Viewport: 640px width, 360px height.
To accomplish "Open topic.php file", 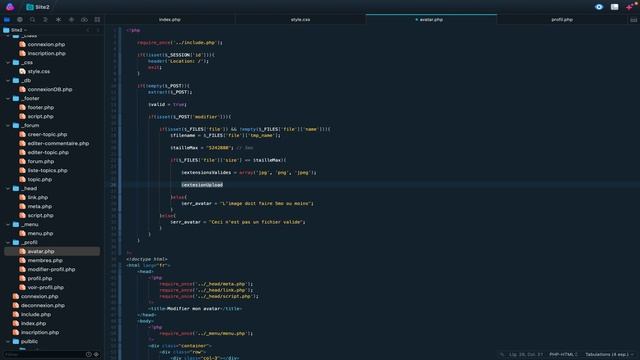I will (36, 179).
